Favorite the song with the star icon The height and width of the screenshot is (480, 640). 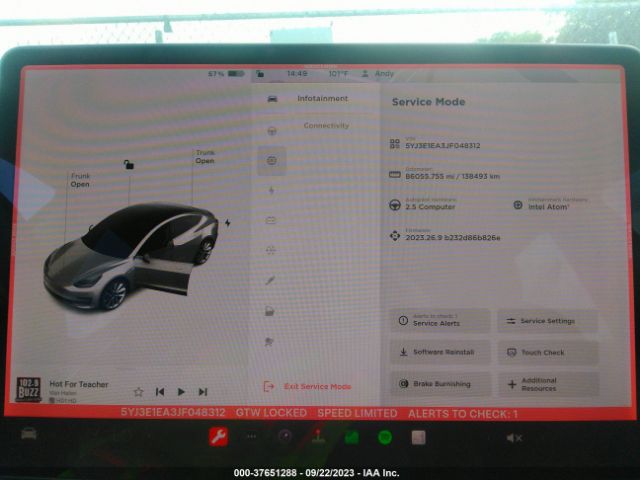tap(138, 392)
